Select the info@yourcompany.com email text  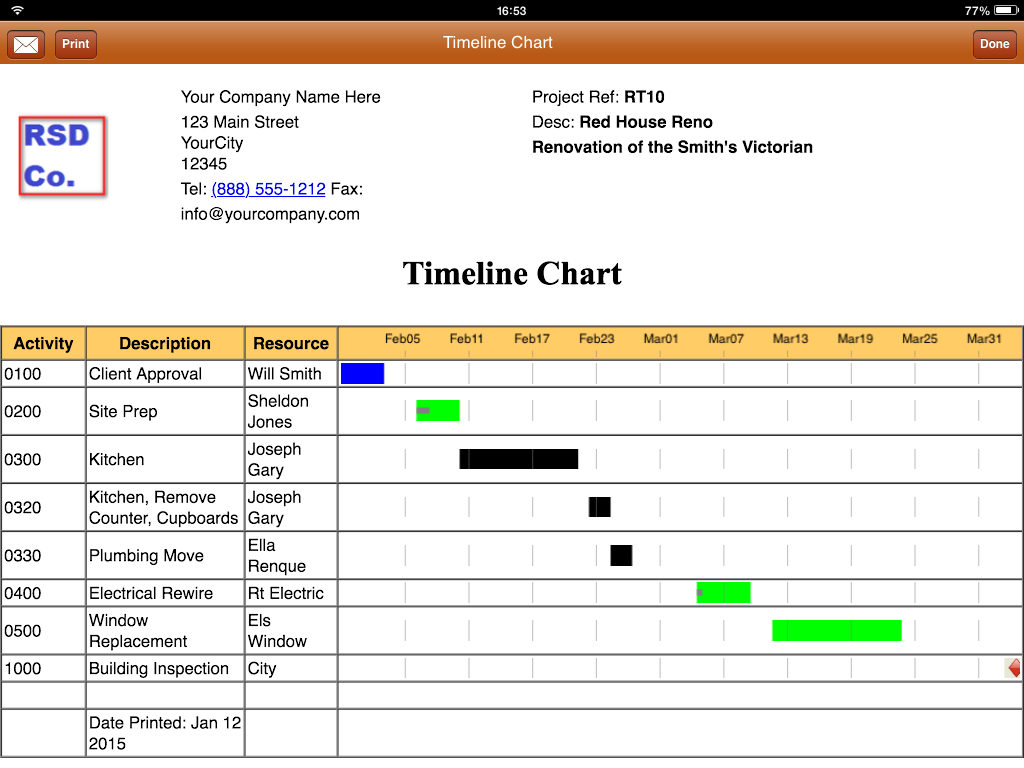(x=270, y=214)
